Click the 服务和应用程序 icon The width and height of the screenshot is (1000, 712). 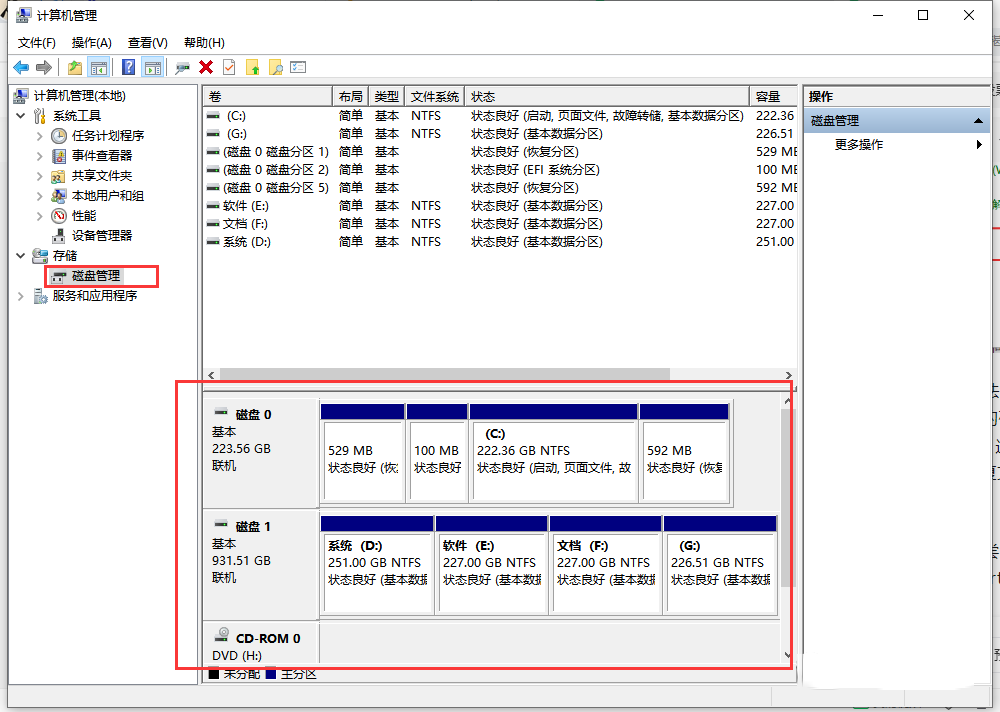40,295
